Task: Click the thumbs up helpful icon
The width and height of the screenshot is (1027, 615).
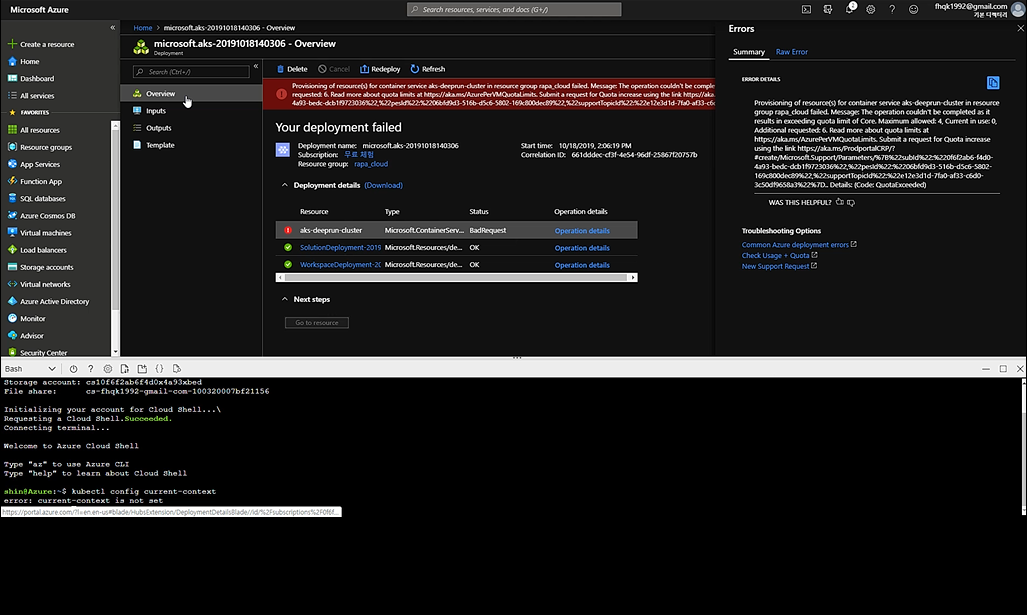Action: coord(840,202)
